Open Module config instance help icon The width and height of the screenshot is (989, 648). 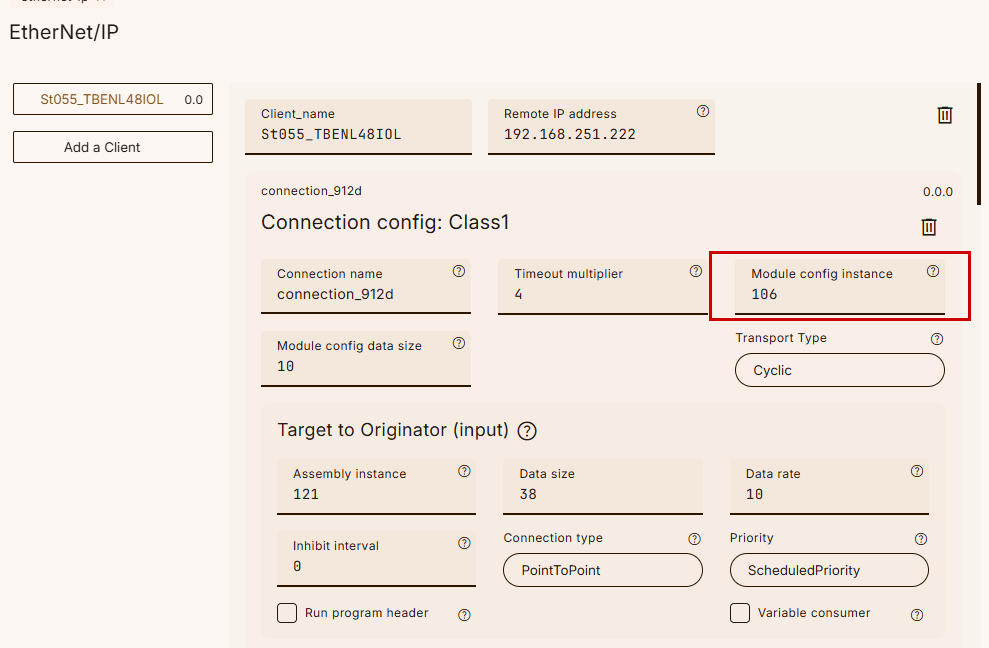(933, 271)
